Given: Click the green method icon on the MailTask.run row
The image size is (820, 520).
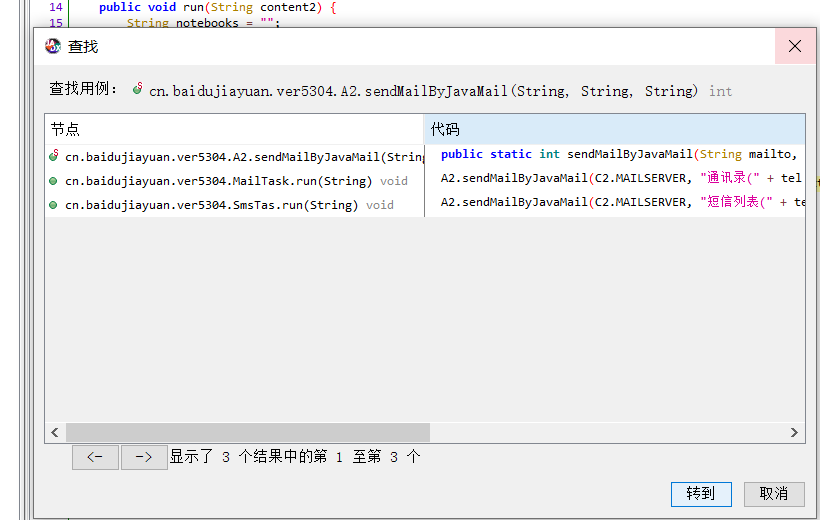Looking at the screenshot, I should (x=53, y=181).
